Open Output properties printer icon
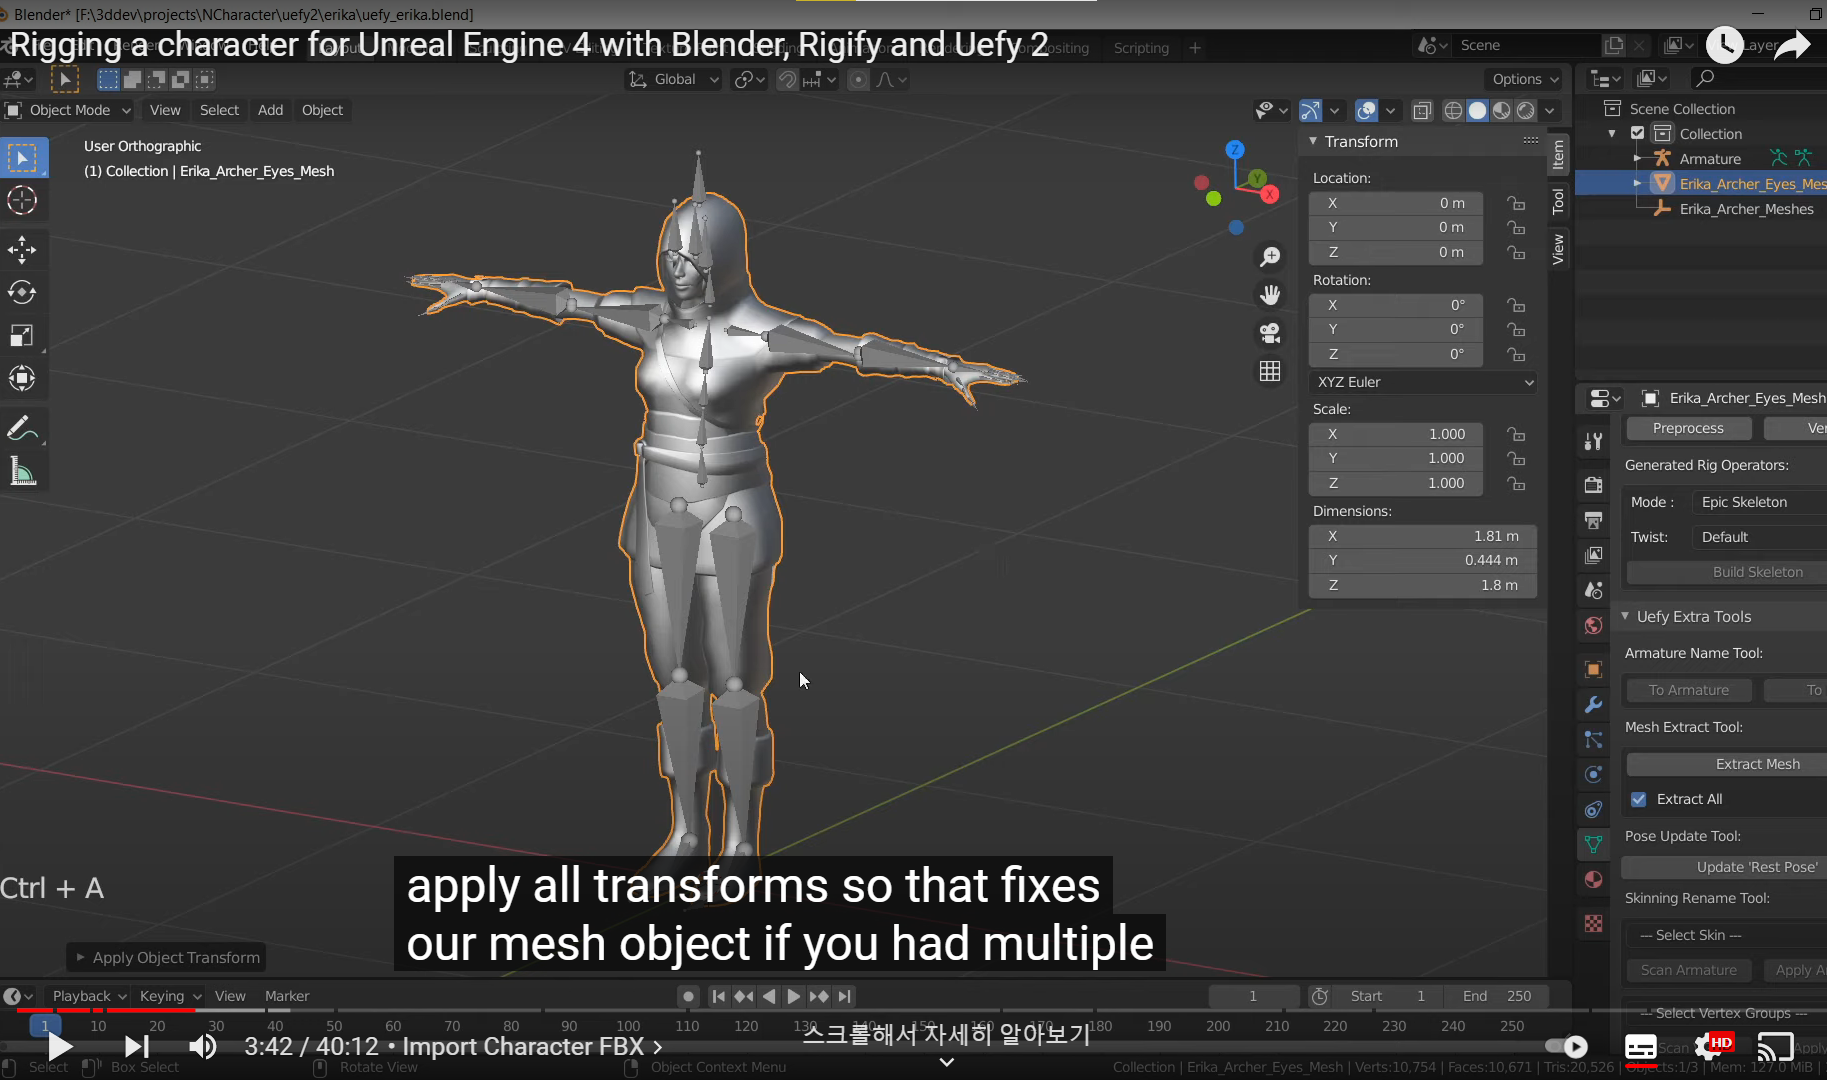 point(1594,520)
